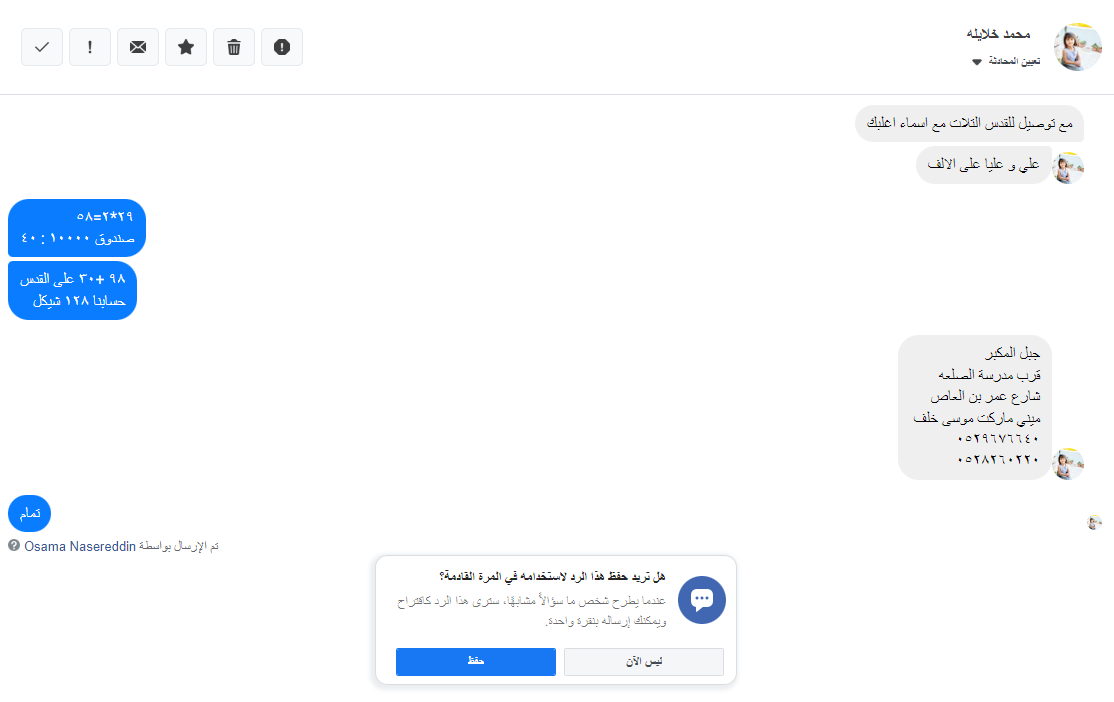Click the Osama Nasereddin sender name
1114x702 pixels.
[x=80, y=546]
